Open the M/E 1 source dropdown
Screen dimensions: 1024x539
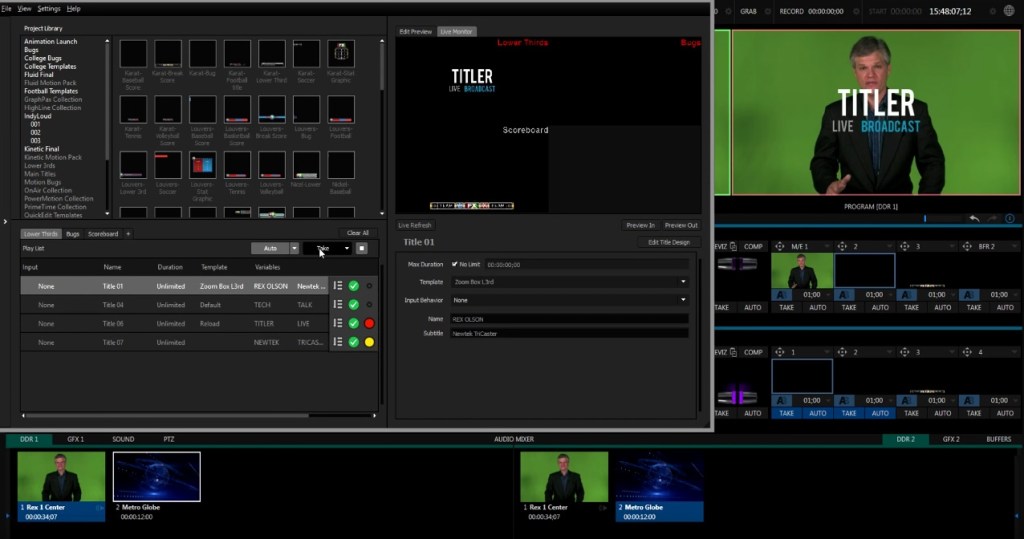(827, 246)
